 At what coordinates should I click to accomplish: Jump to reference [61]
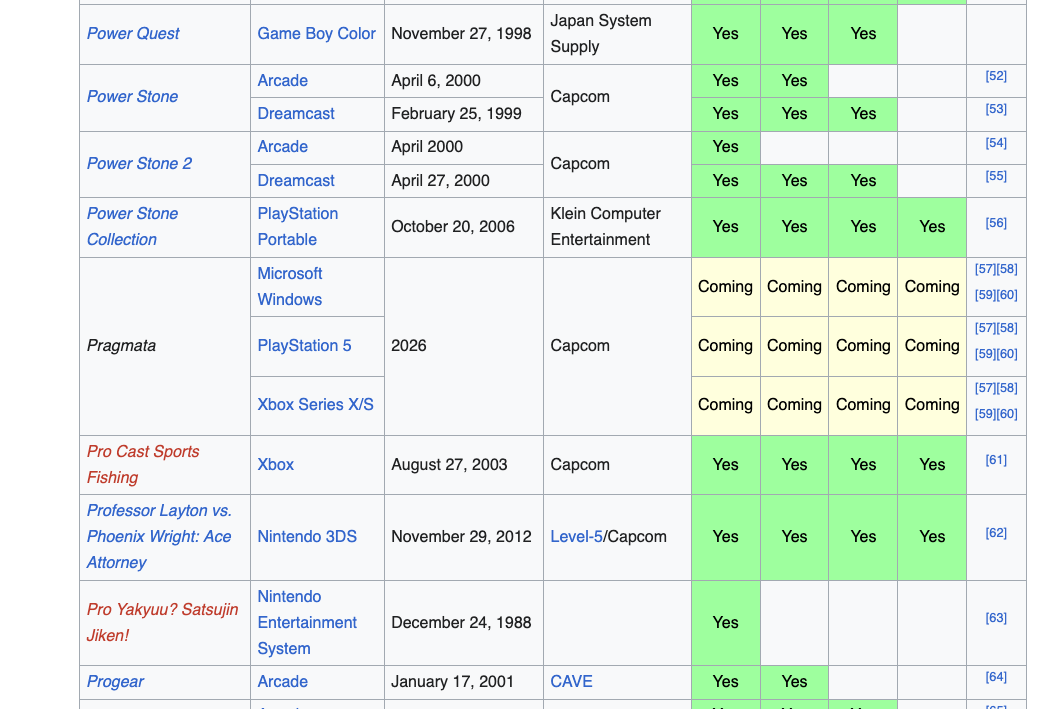[996, 460]
